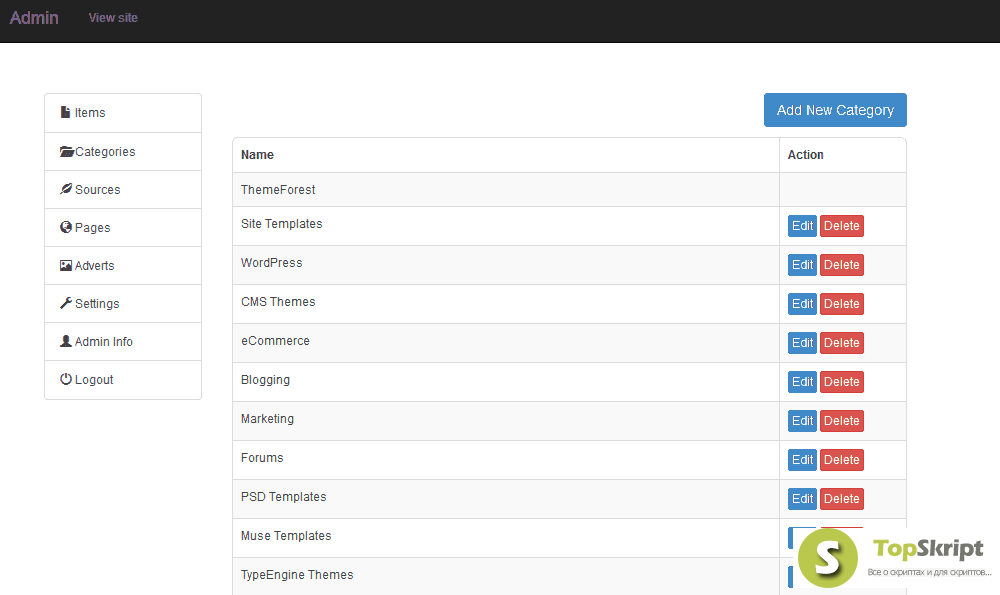The height and width of the screenshot is (595, 1000).
Task: Click the Blogging name cell
Action: click(x=506, y=381)
